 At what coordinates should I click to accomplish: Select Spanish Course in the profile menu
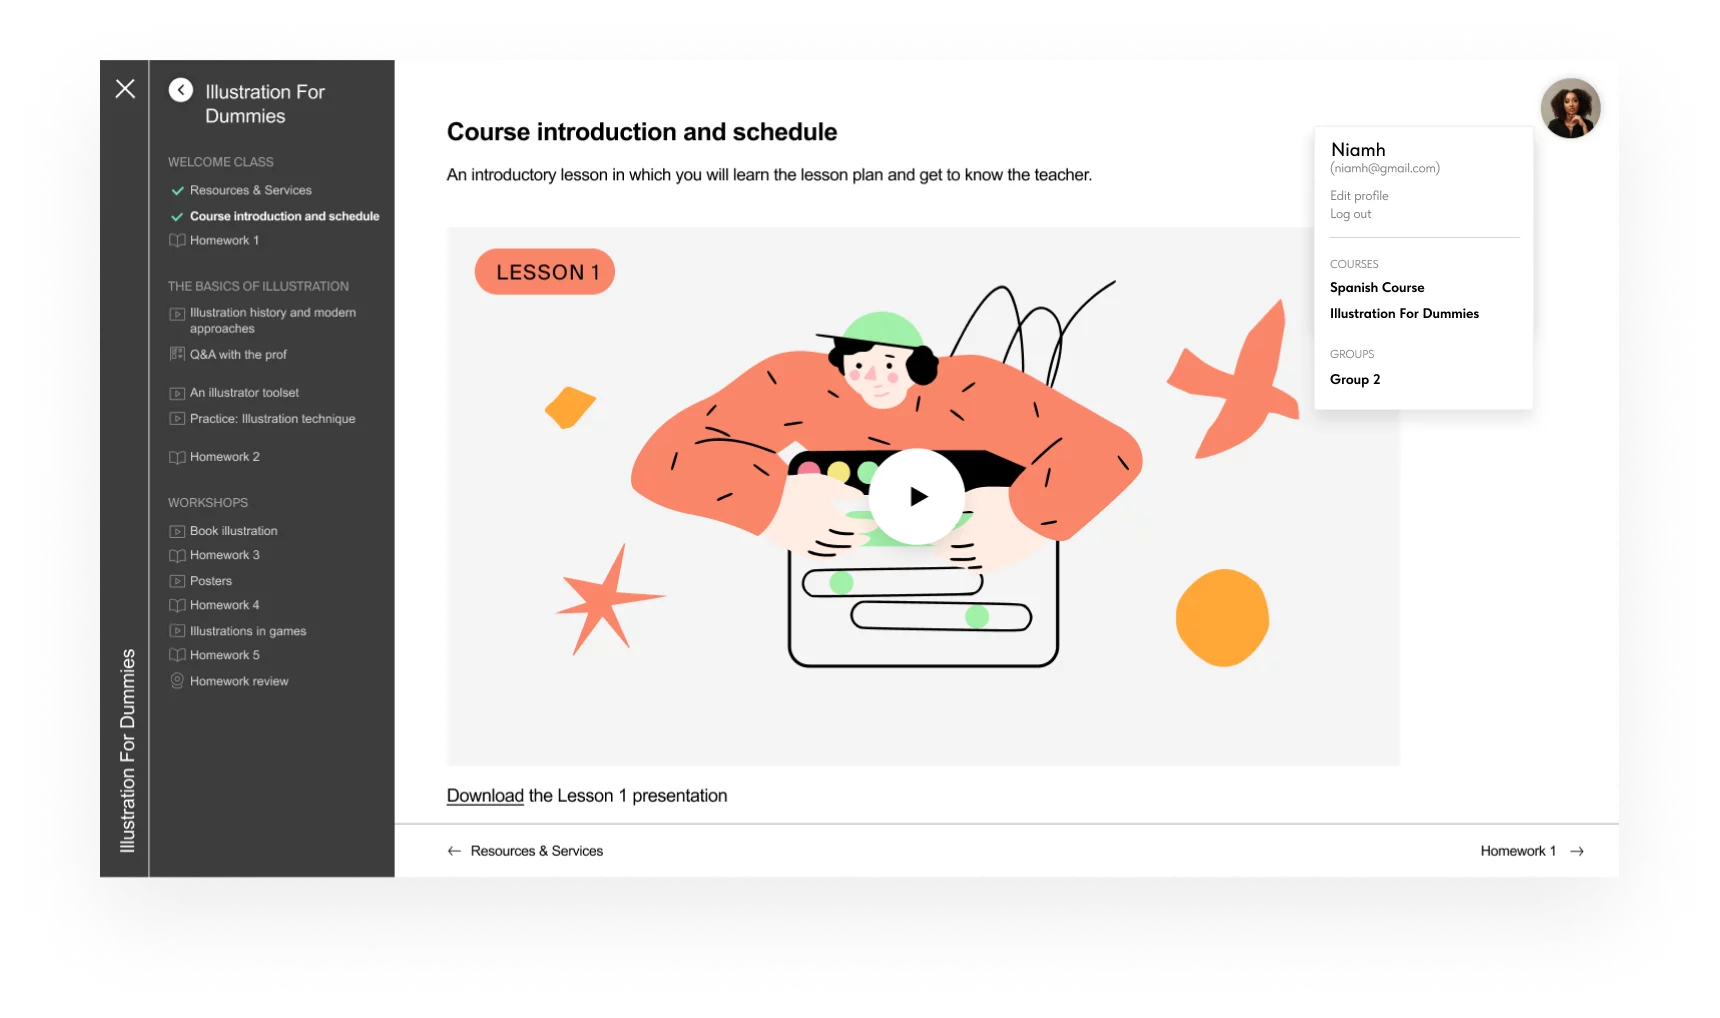[1377, 287]
